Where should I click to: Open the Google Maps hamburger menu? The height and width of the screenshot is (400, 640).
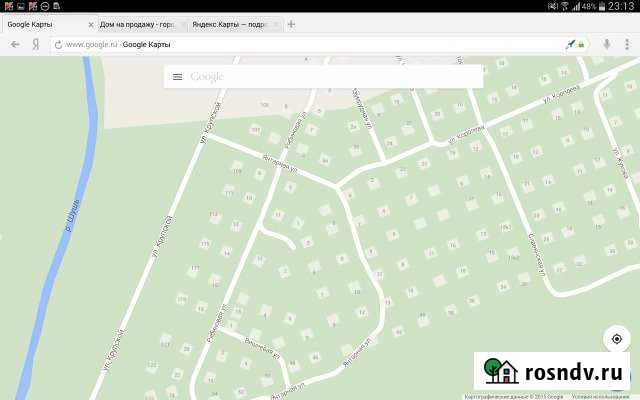pos(177,77)
